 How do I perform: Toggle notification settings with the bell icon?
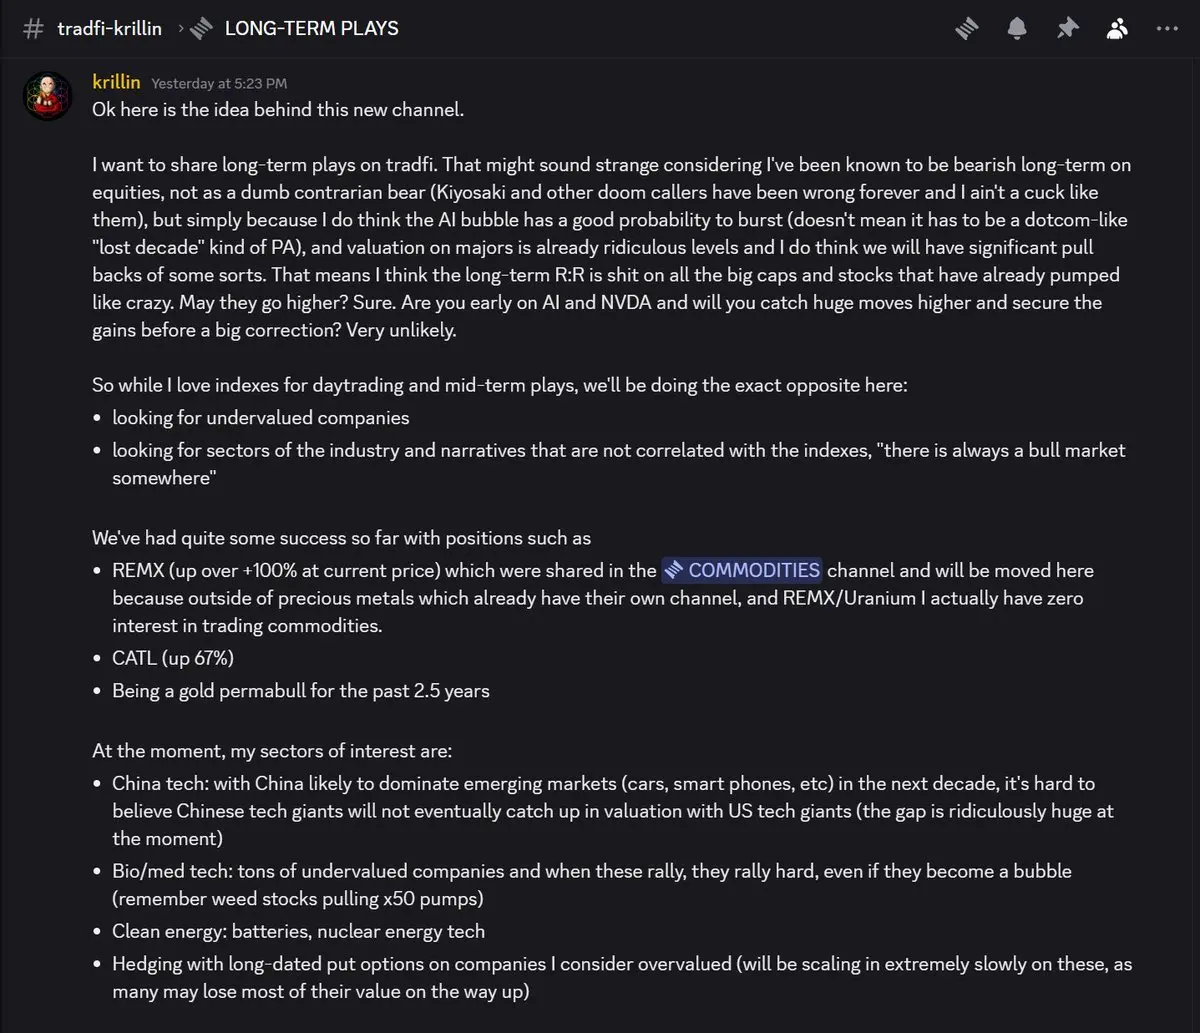(1017, 29)
